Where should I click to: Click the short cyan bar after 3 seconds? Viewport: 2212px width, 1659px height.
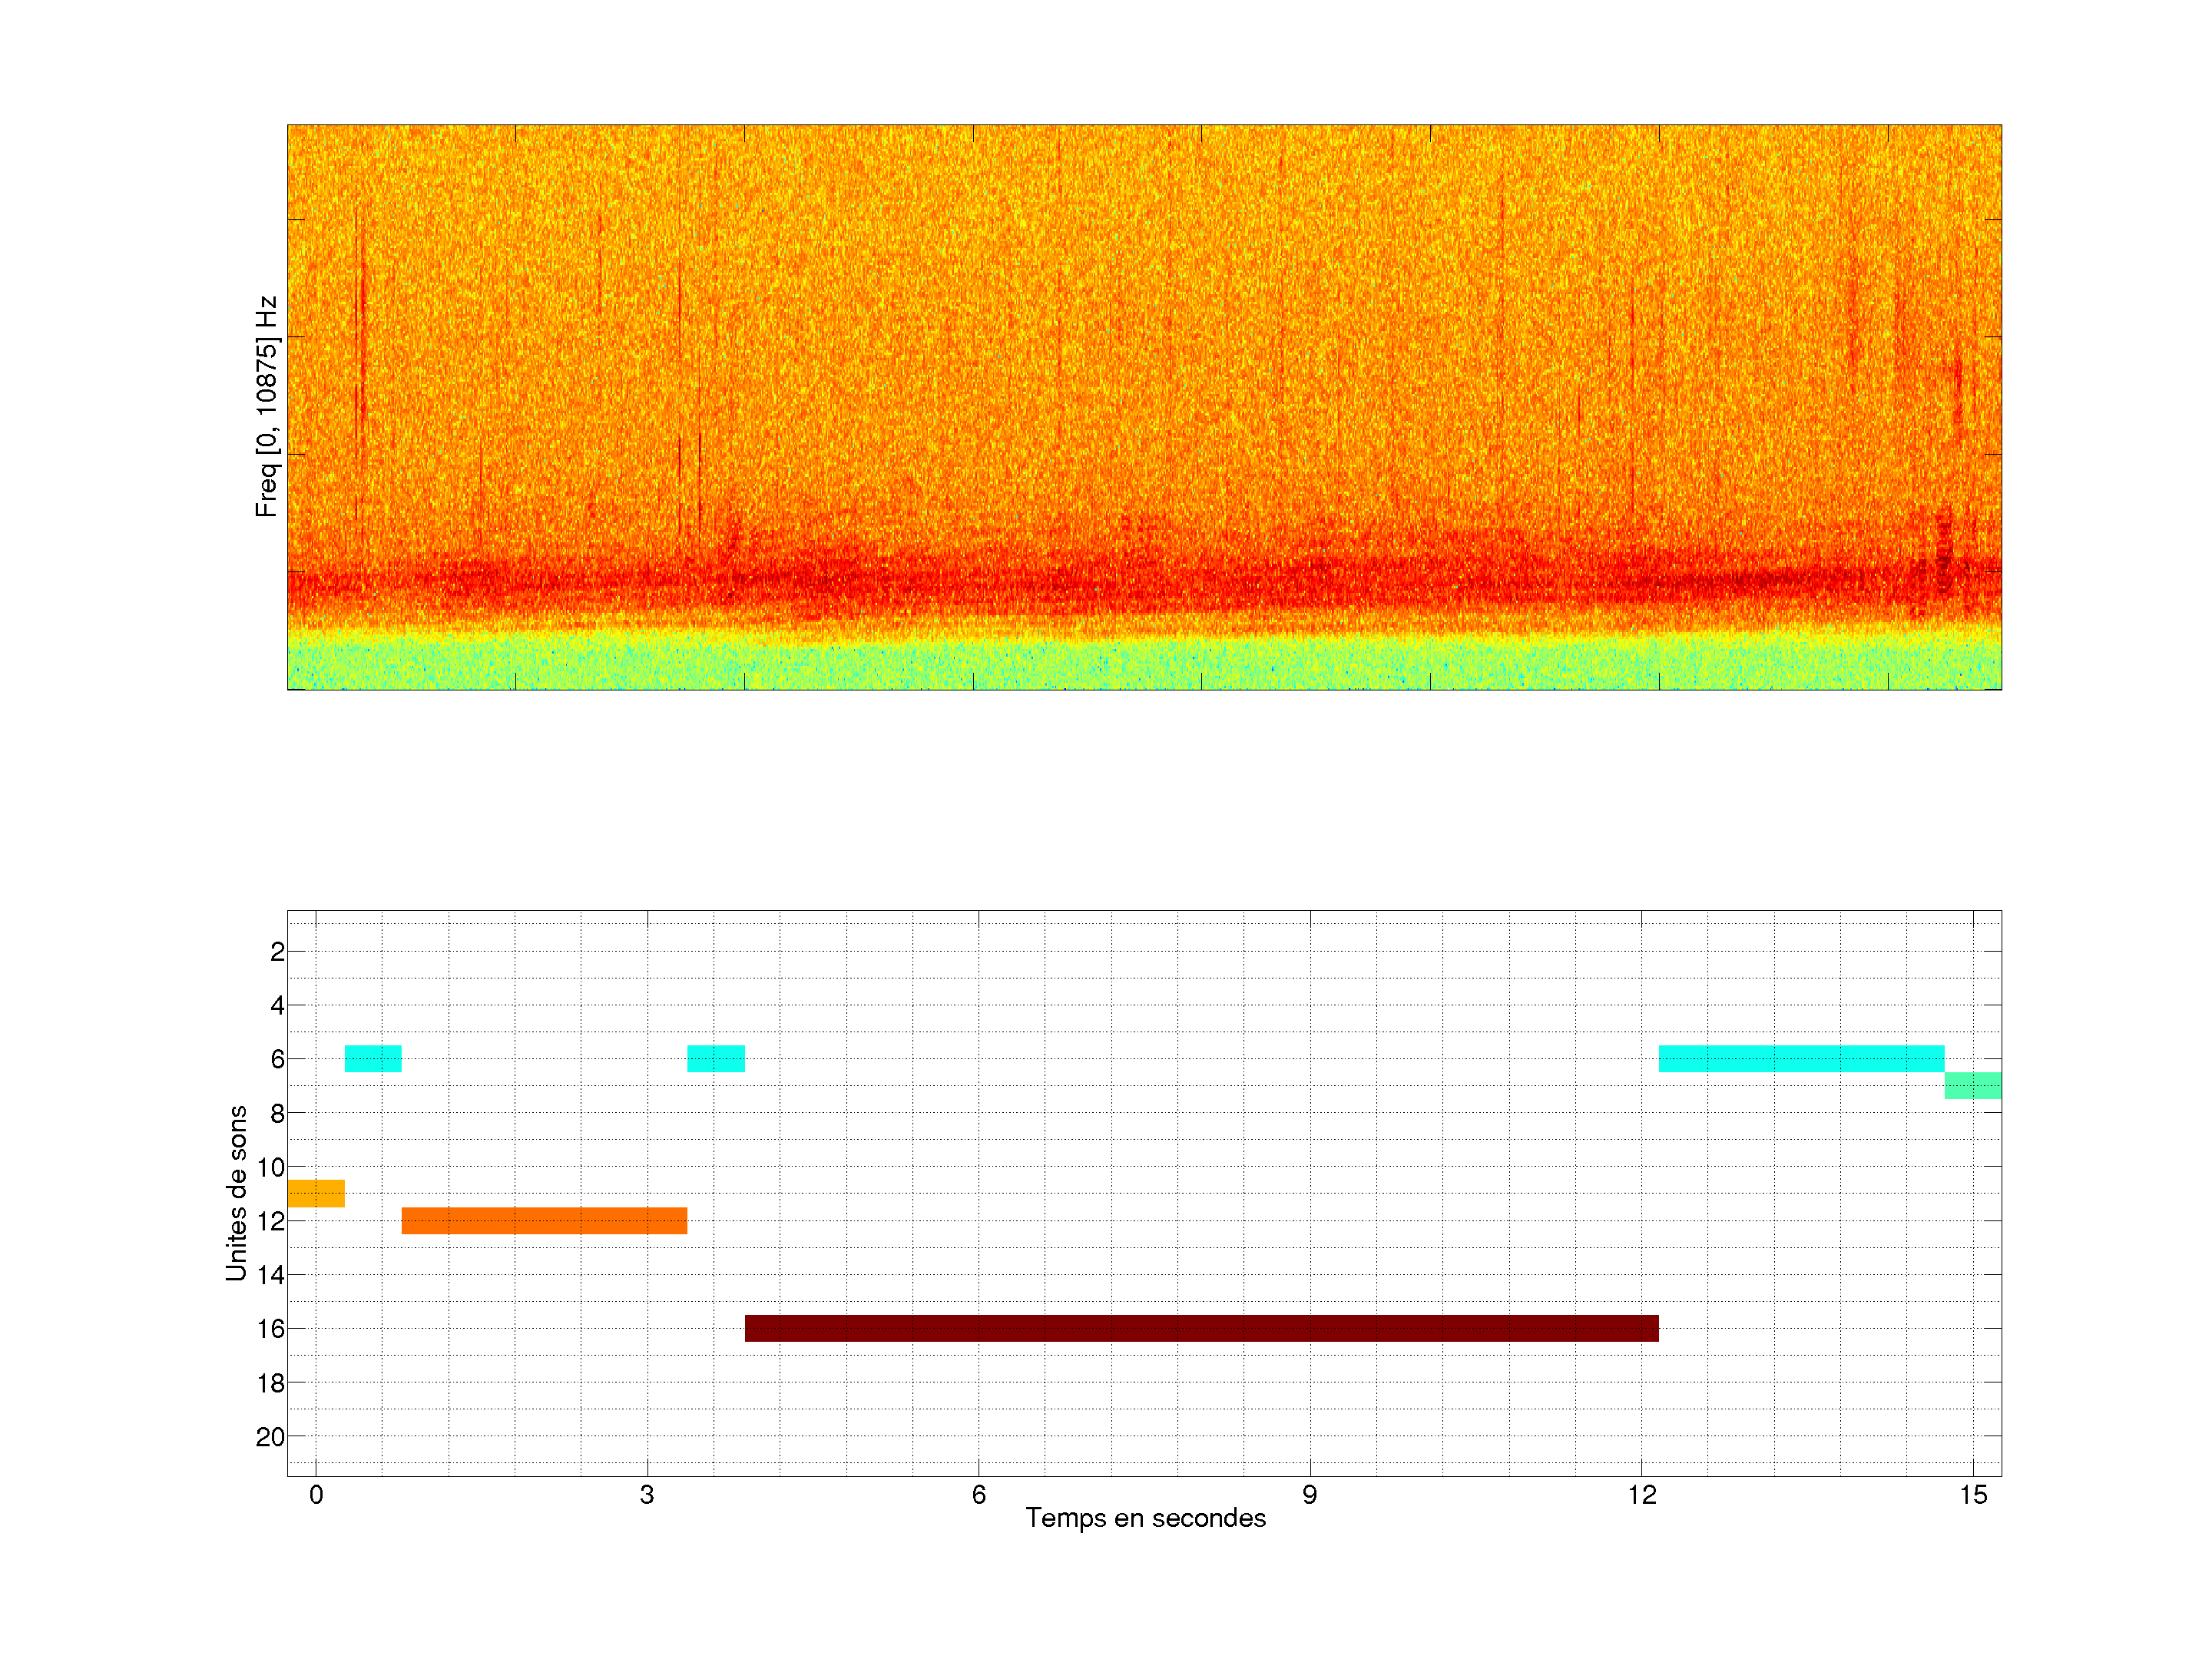click(x=716, y=1058)
